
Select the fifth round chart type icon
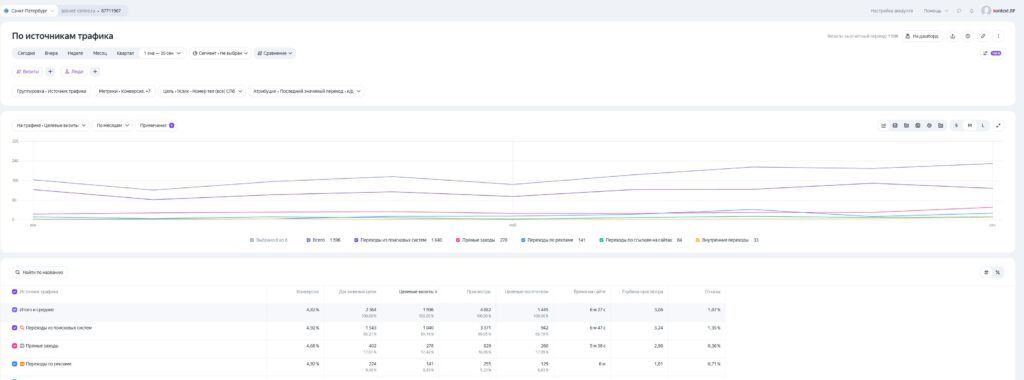[929, 125]
